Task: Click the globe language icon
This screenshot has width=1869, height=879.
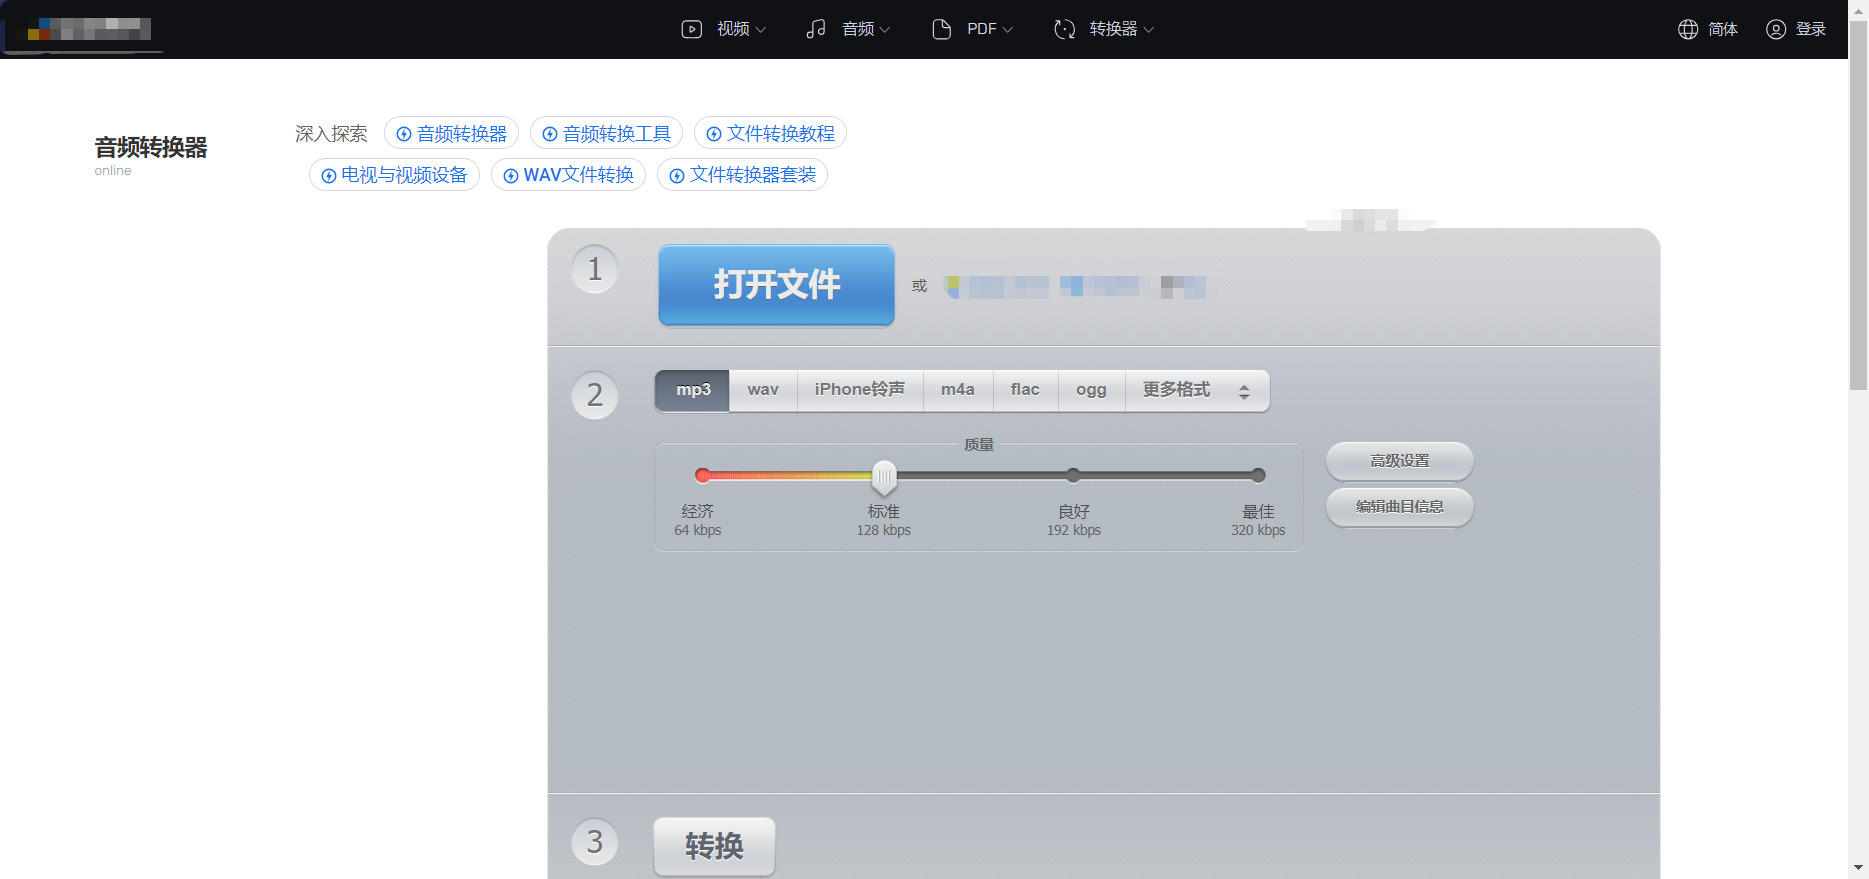Action: click(1688, 29)
